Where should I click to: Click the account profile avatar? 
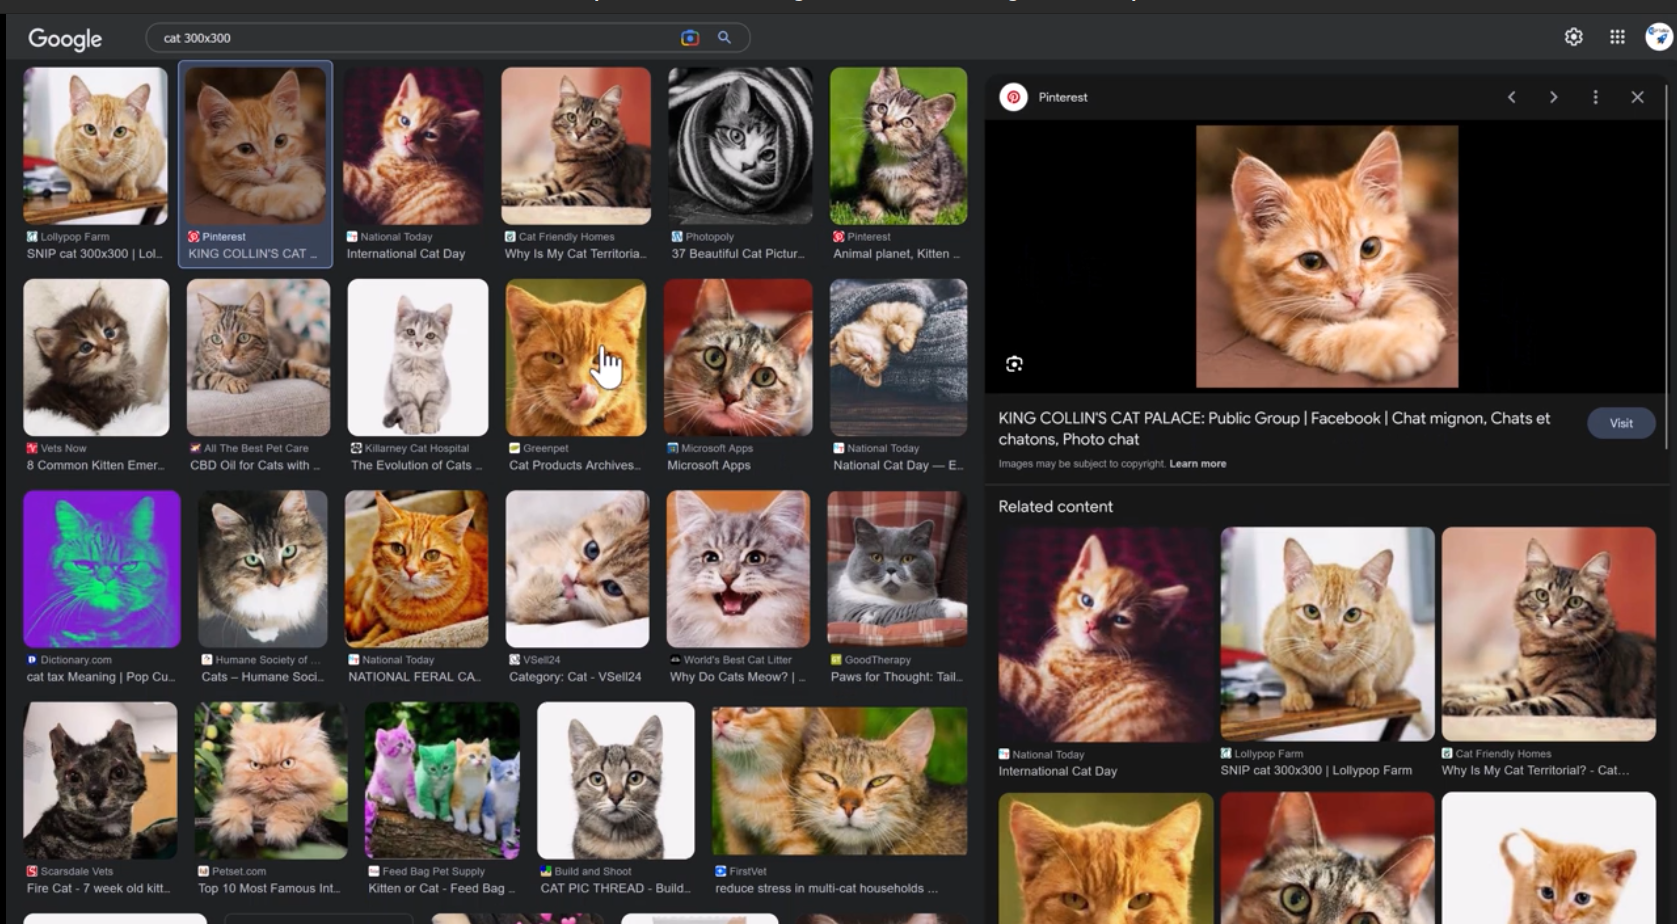pos(1658,37)
